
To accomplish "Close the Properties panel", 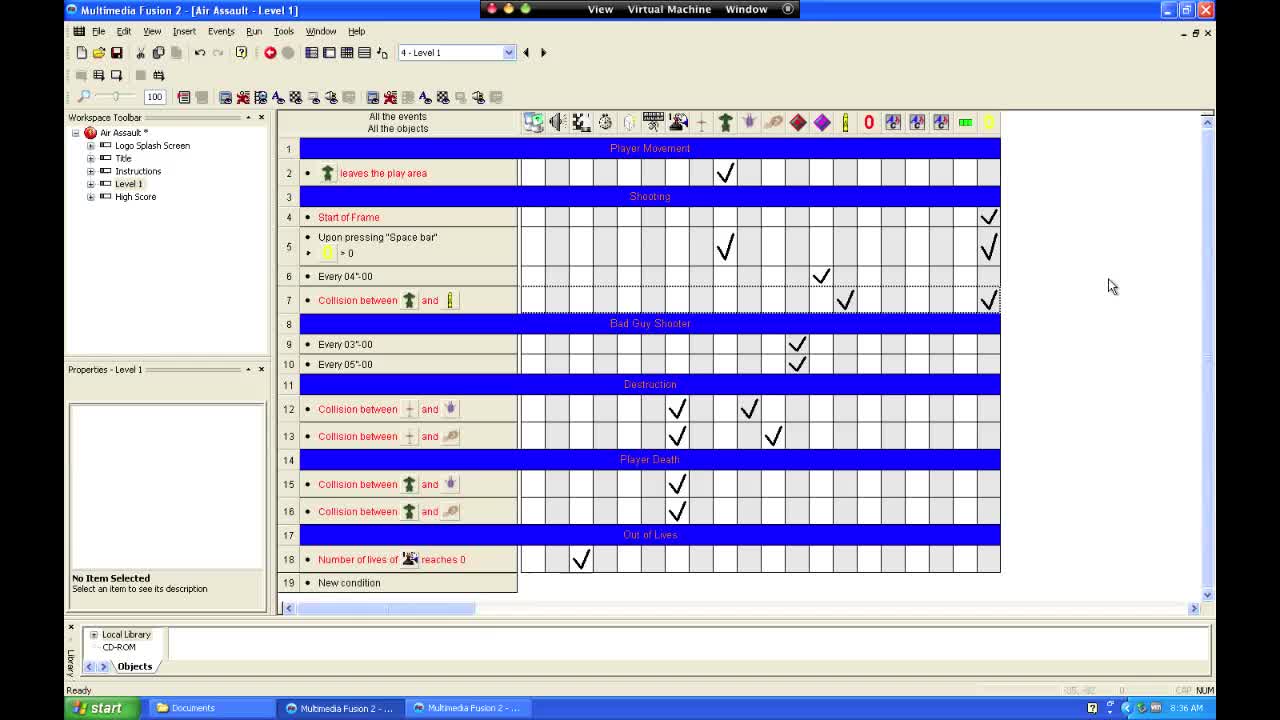I will pyautogui.click(x=262, y=370).
